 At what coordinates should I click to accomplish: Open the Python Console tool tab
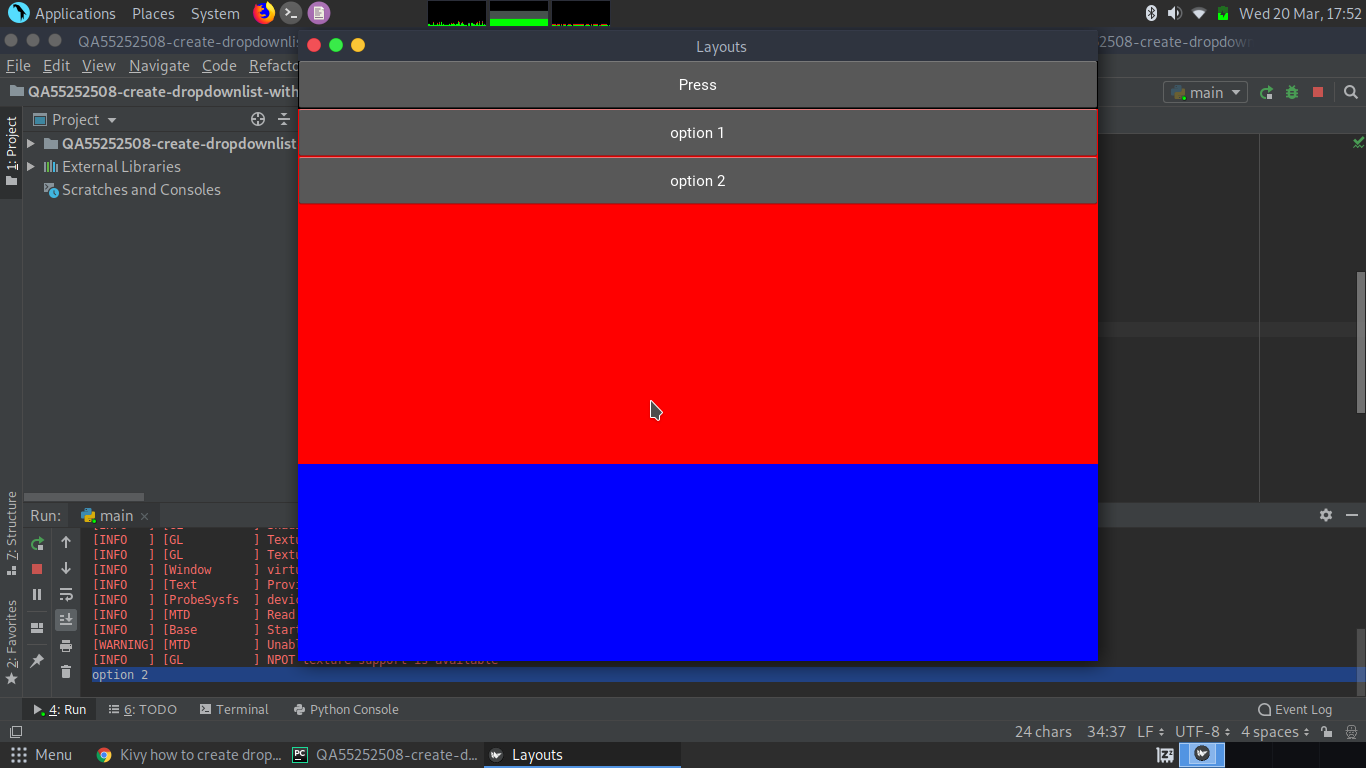[346, 709]
